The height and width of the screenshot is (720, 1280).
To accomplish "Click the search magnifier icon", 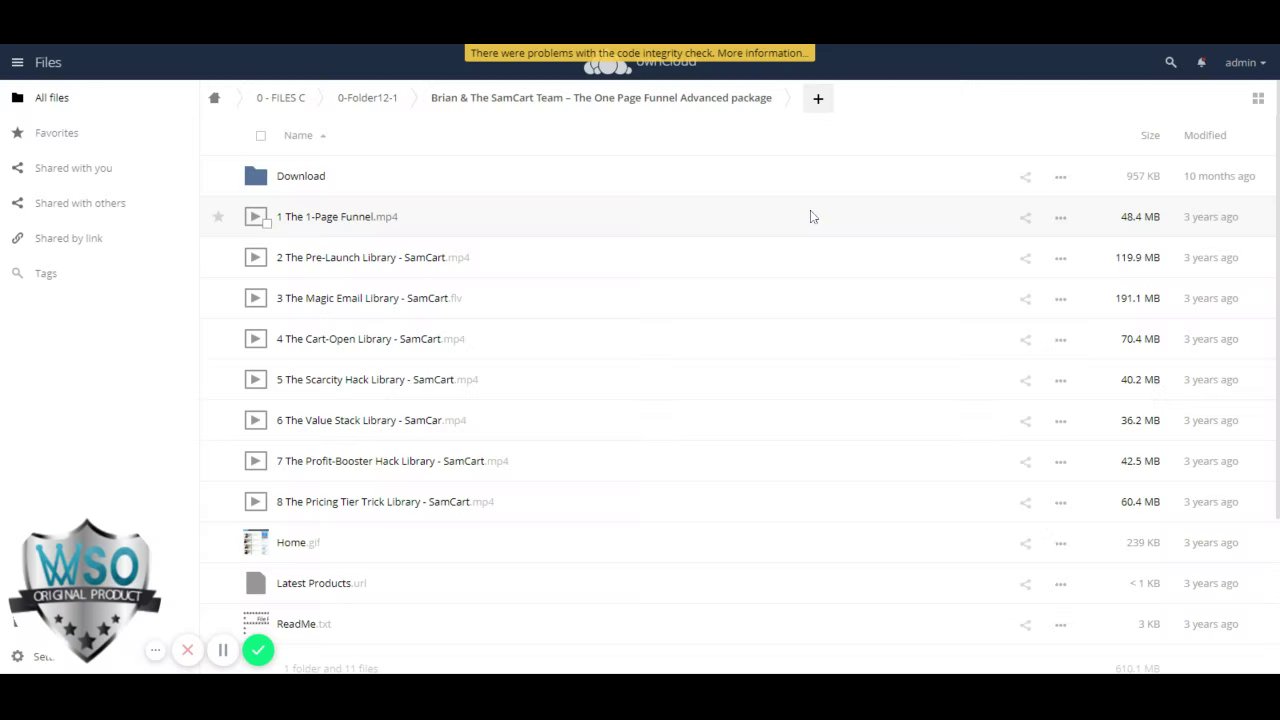I will (x=1171, y=62).
